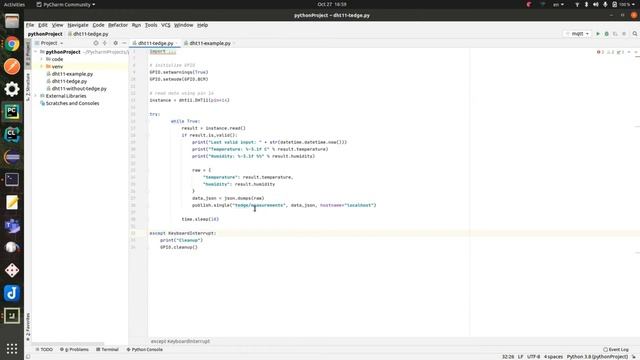Select dht11-without-tedge.py in project tree

(79, 89)
